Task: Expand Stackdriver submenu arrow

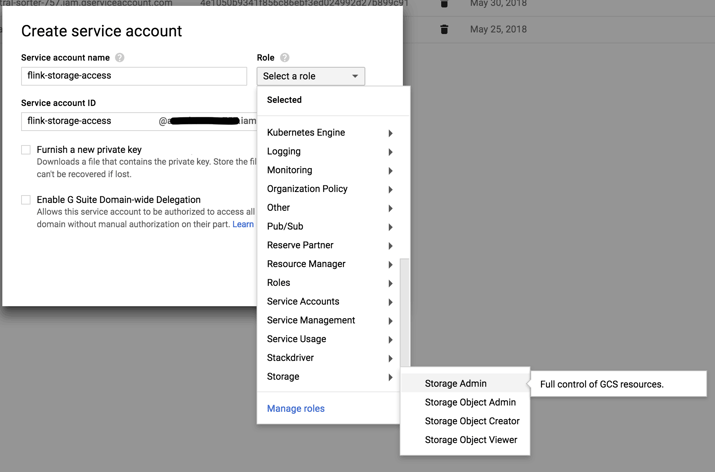Action: coord(390,358)
